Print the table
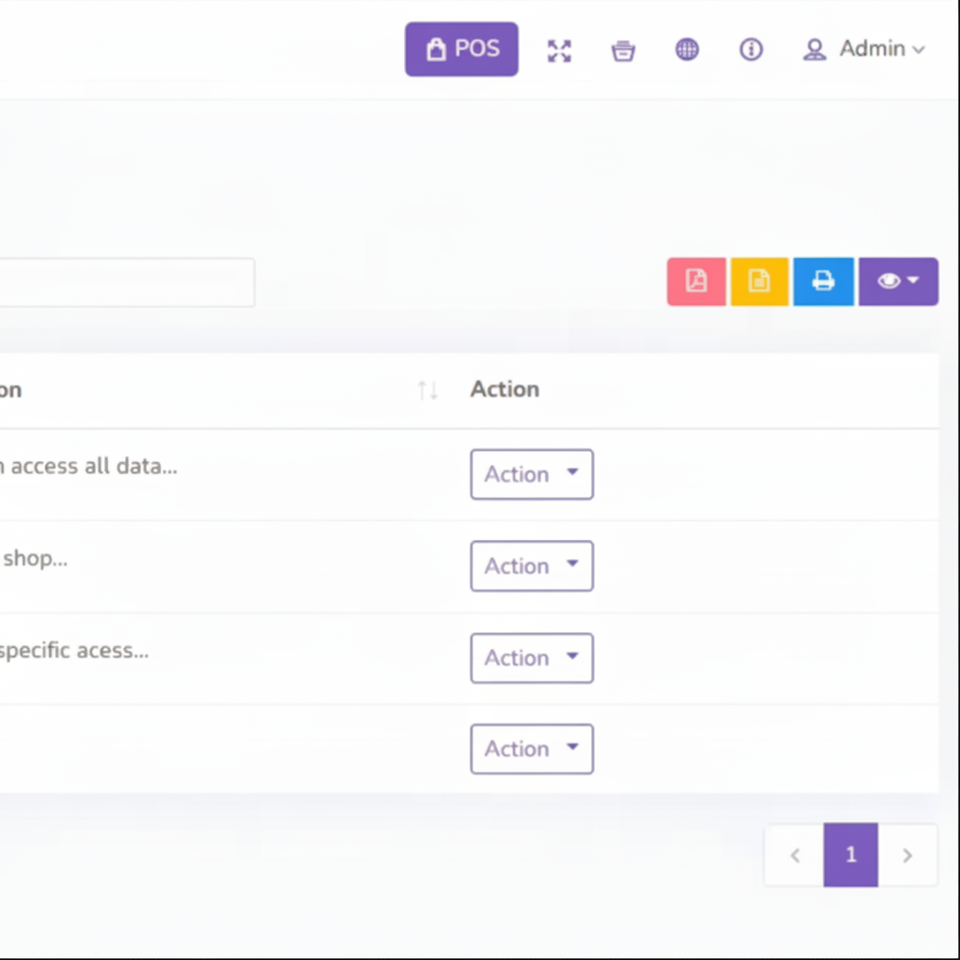960x960 pixels. click(823, 282)
